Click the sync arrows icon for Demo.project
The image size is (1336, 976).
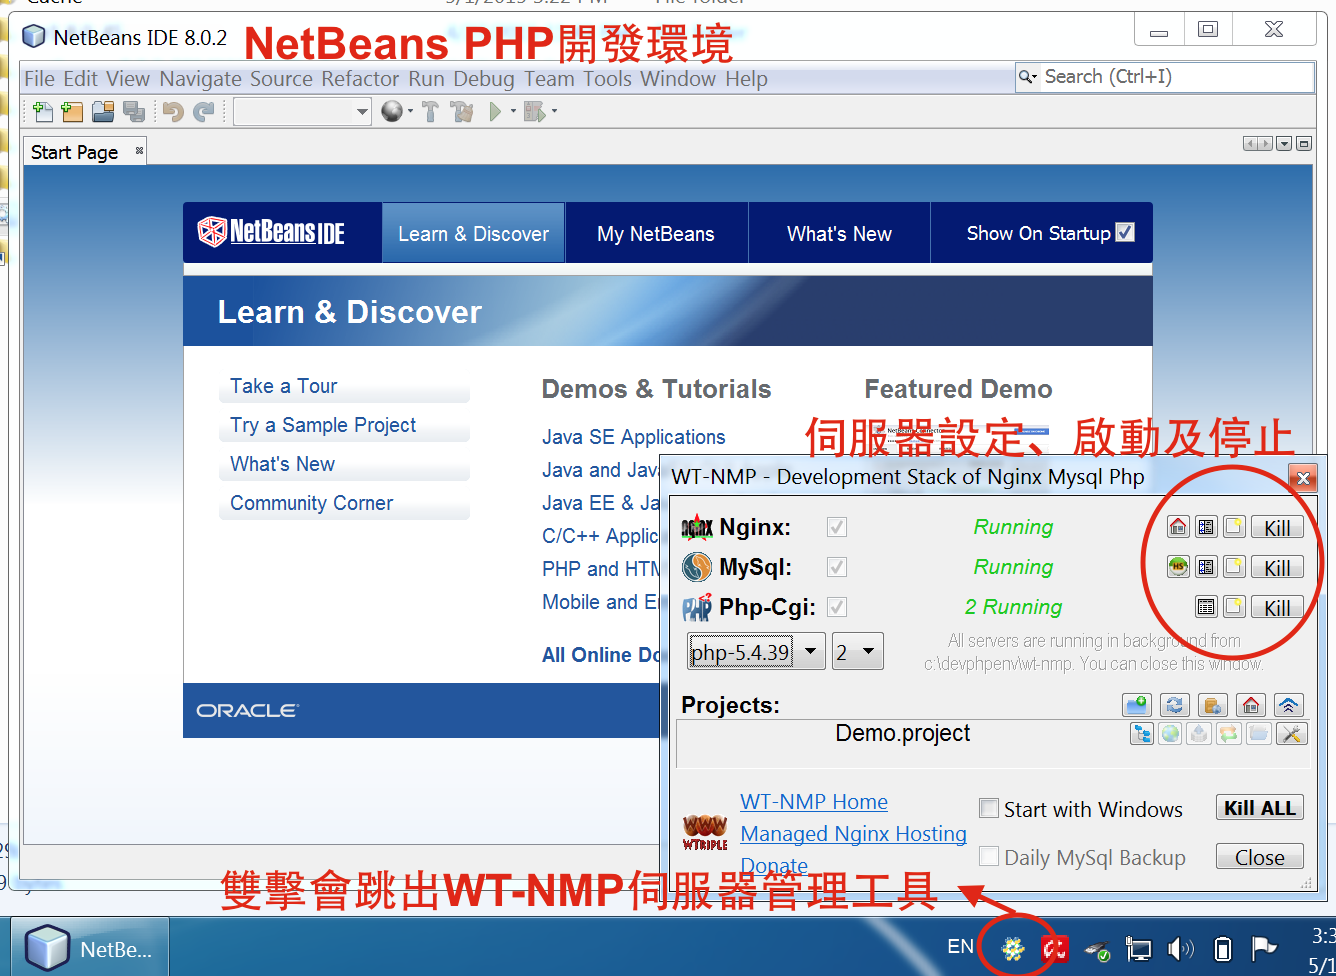click(1229, 734)
